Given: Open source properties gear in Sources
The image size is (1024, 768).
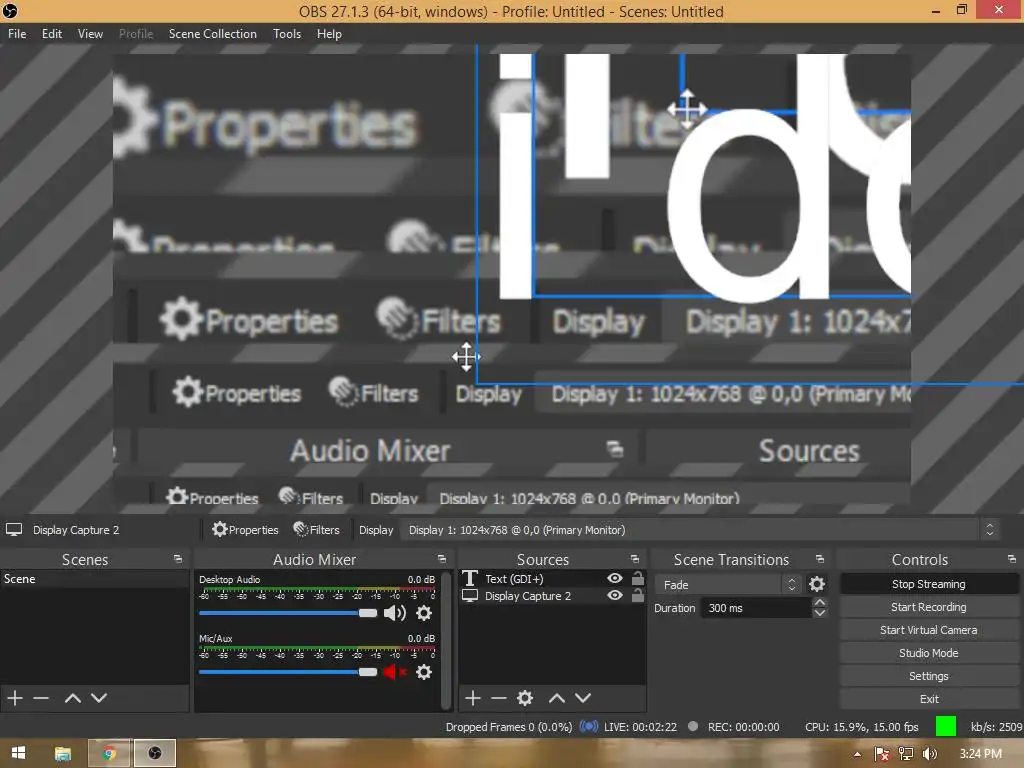Looking at the screenshot, I should pos(524,697).
